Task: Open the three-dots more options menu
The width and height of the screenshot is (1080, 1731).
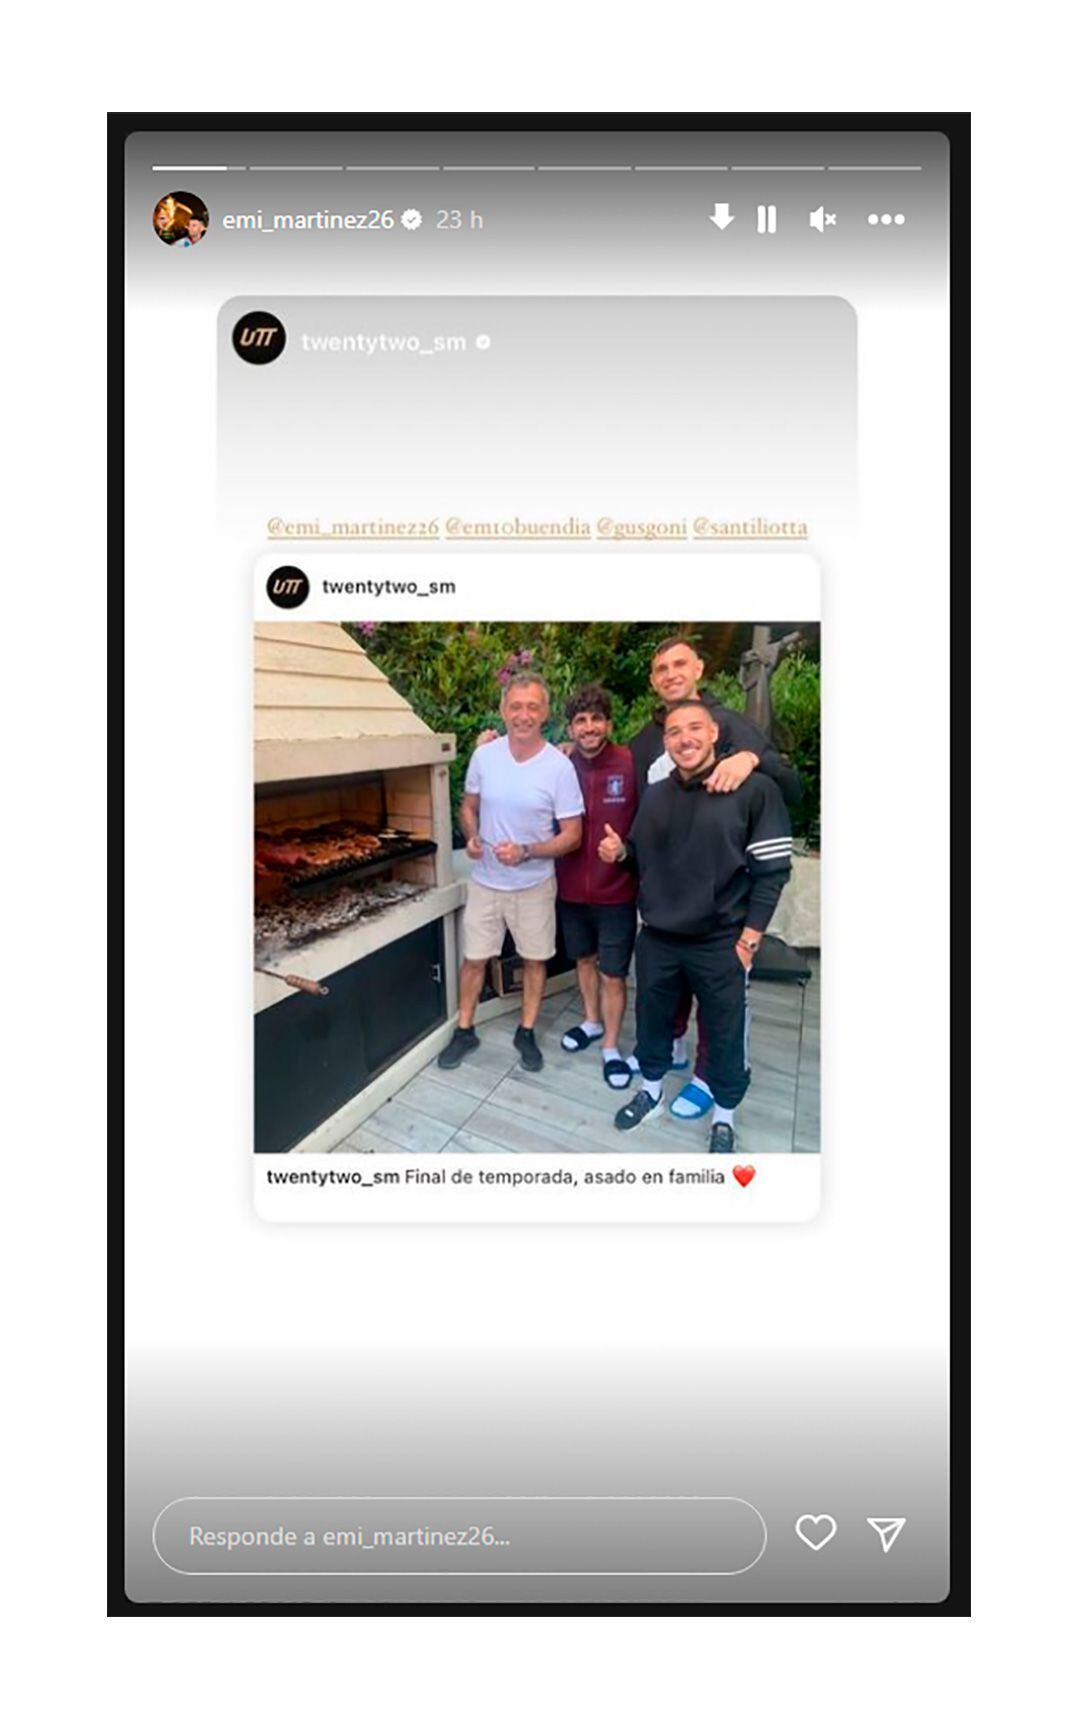Action: point(886,219)
